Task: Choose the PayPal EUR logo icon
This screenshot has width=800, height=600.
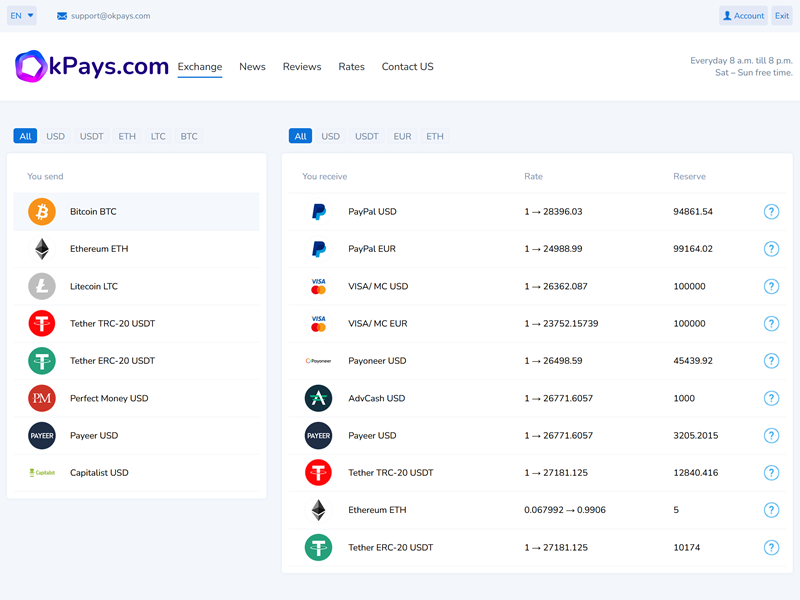Action: pyautogui.click(x=318, y=249)
